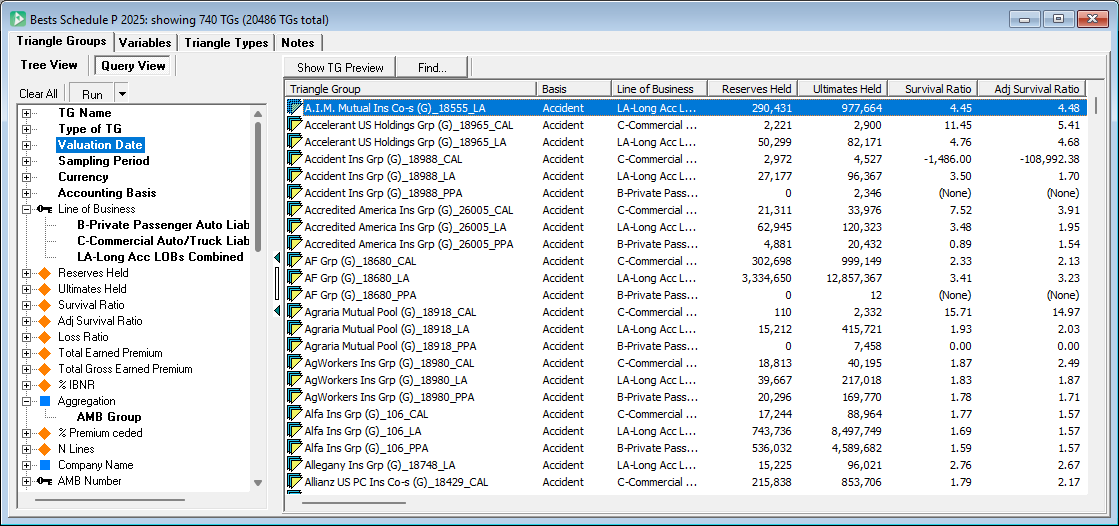Expand the Type of TG node

pyautogui.click(x=27, y=129)
